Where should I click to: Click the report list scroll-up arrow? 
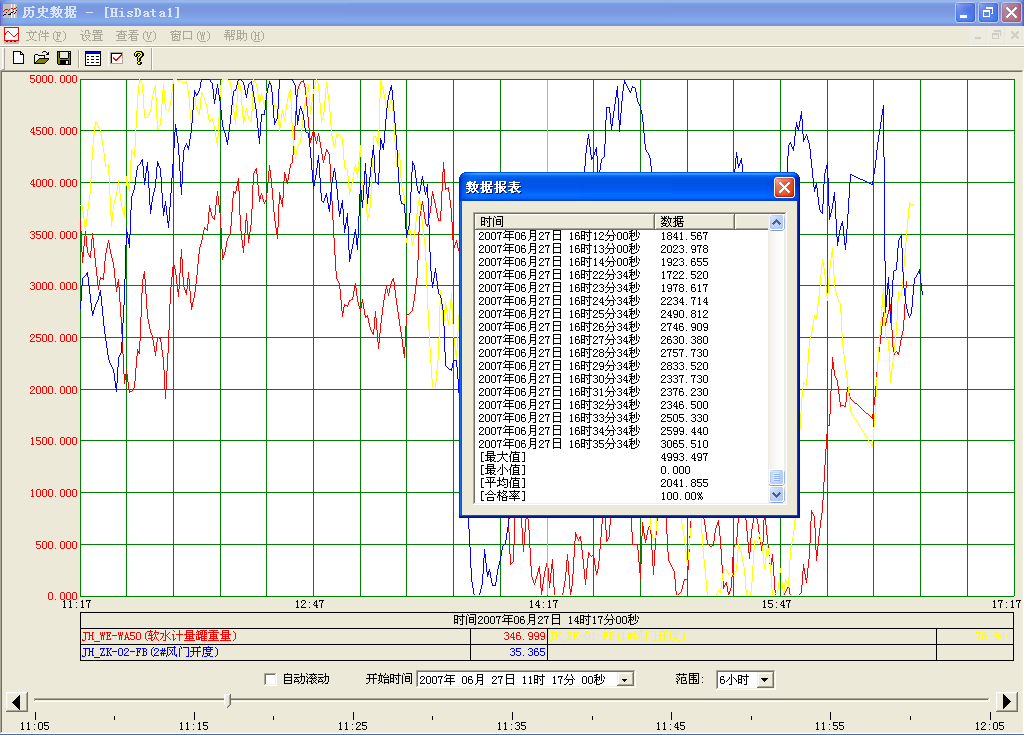point(777,222)
